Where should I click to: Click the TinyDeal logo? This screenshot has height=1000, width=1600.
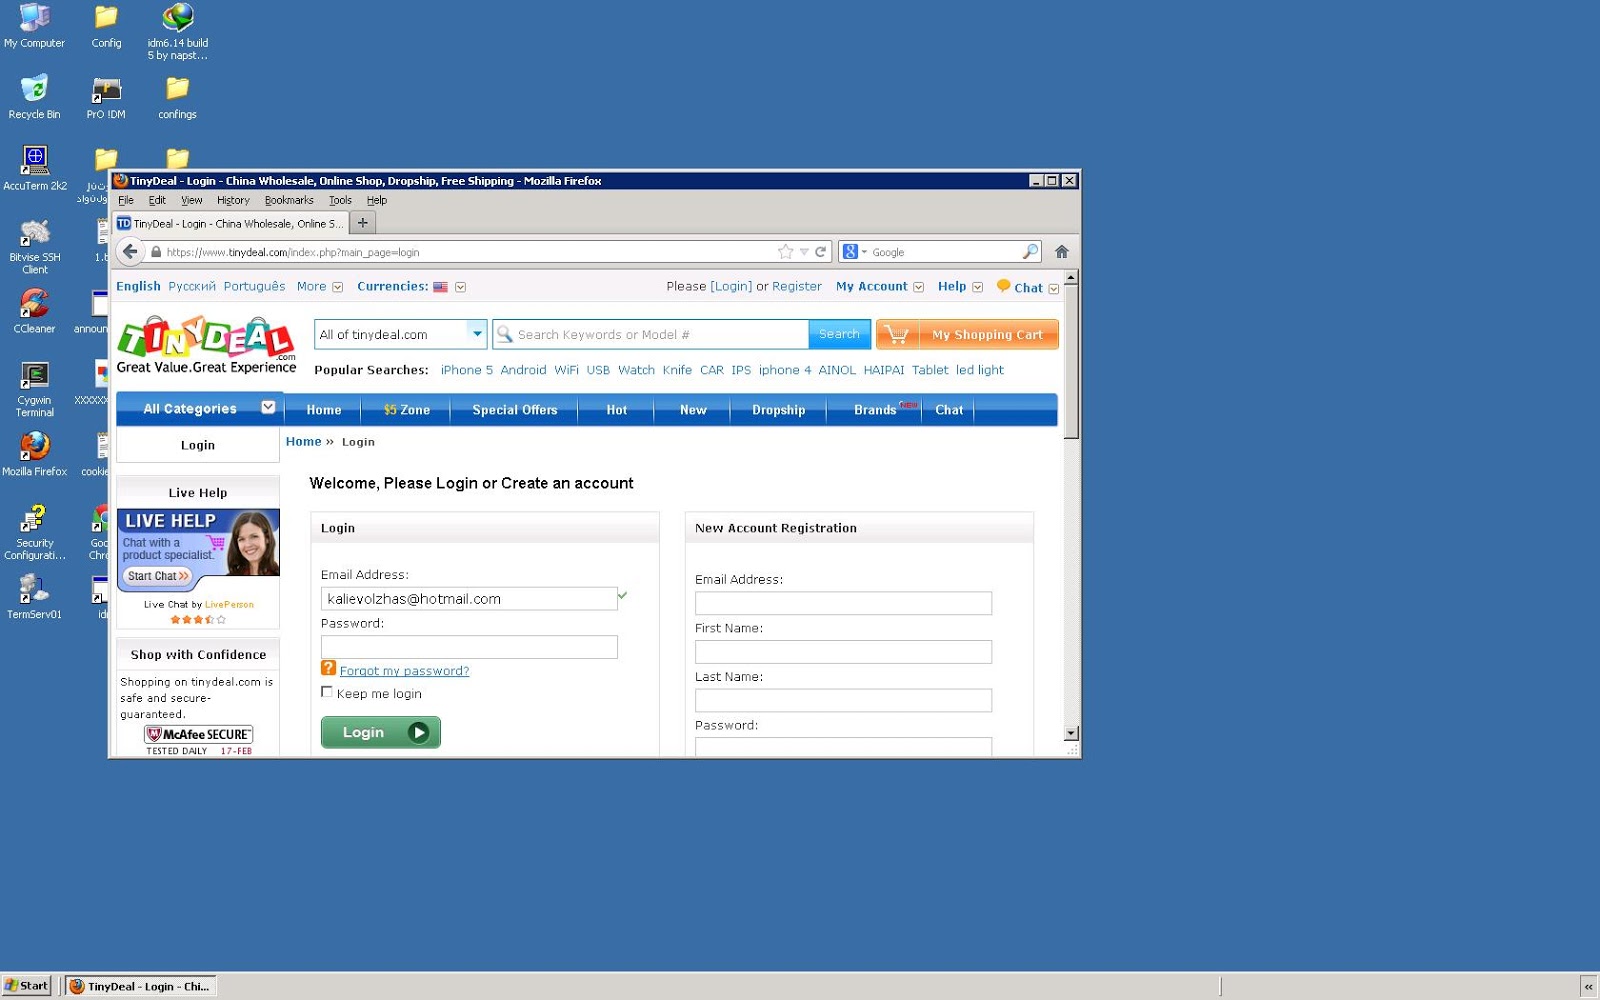[206, 345]
